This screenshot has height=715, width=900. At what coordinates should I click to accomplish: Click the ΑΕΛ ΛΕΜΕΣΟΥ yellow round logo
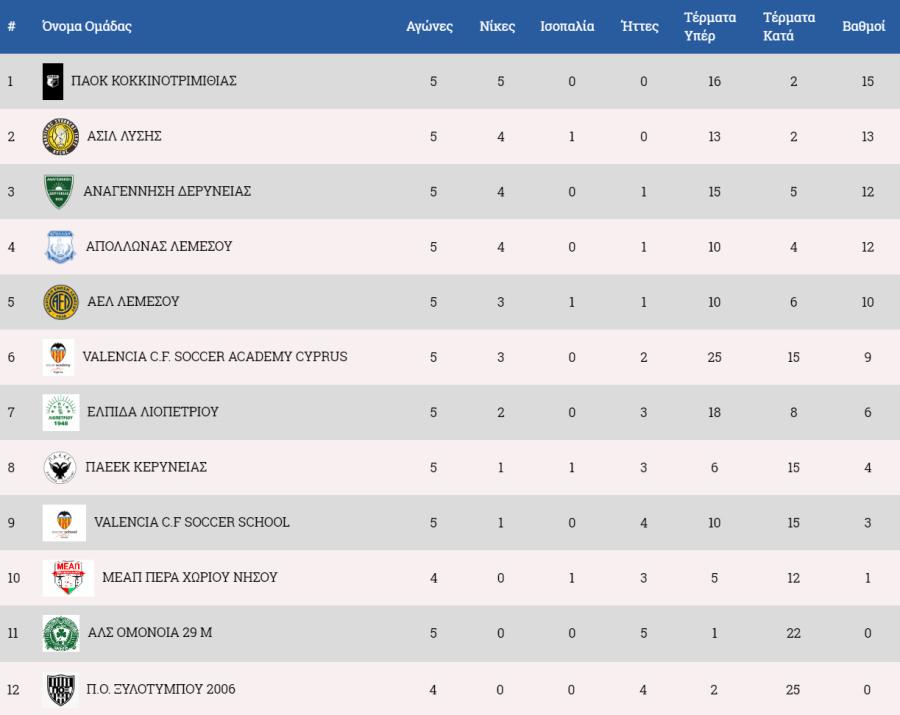pyautogui.click(x=61, y=302)
